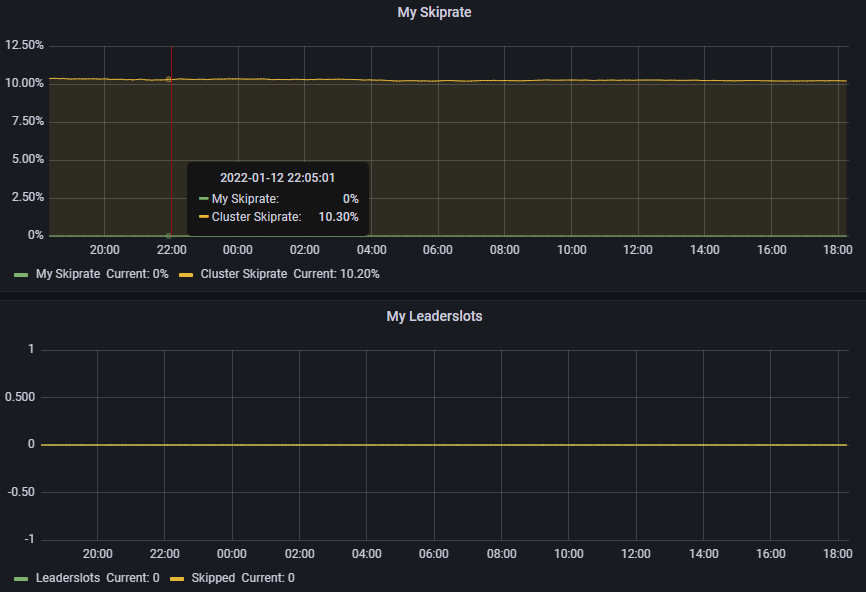
Task: Click the 1 y-axis label in Leaderslots
Action: [31, 349]
